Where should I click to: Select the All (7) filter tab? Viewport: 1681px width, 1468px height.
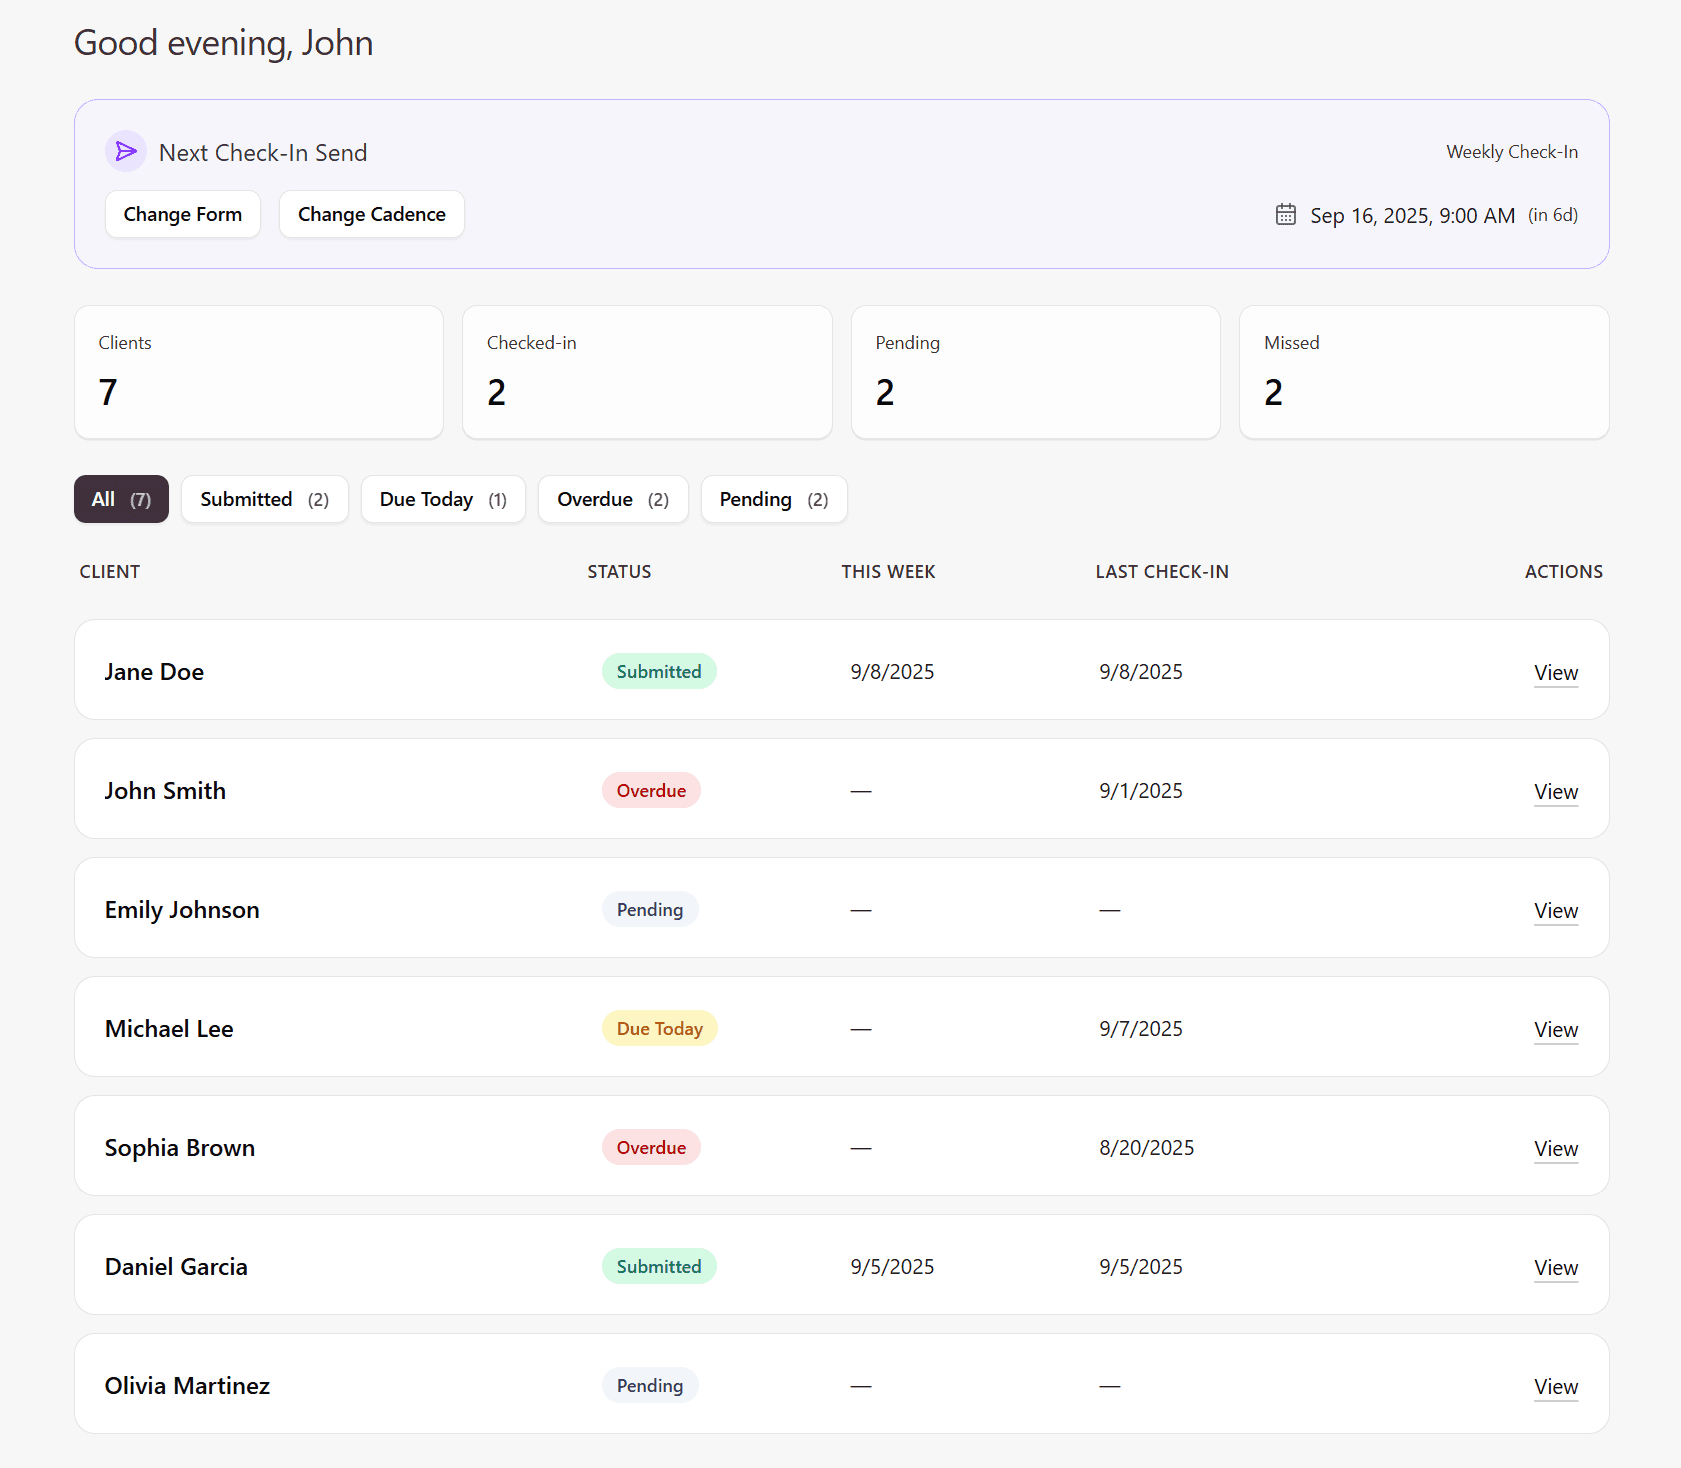coord(121,499)
